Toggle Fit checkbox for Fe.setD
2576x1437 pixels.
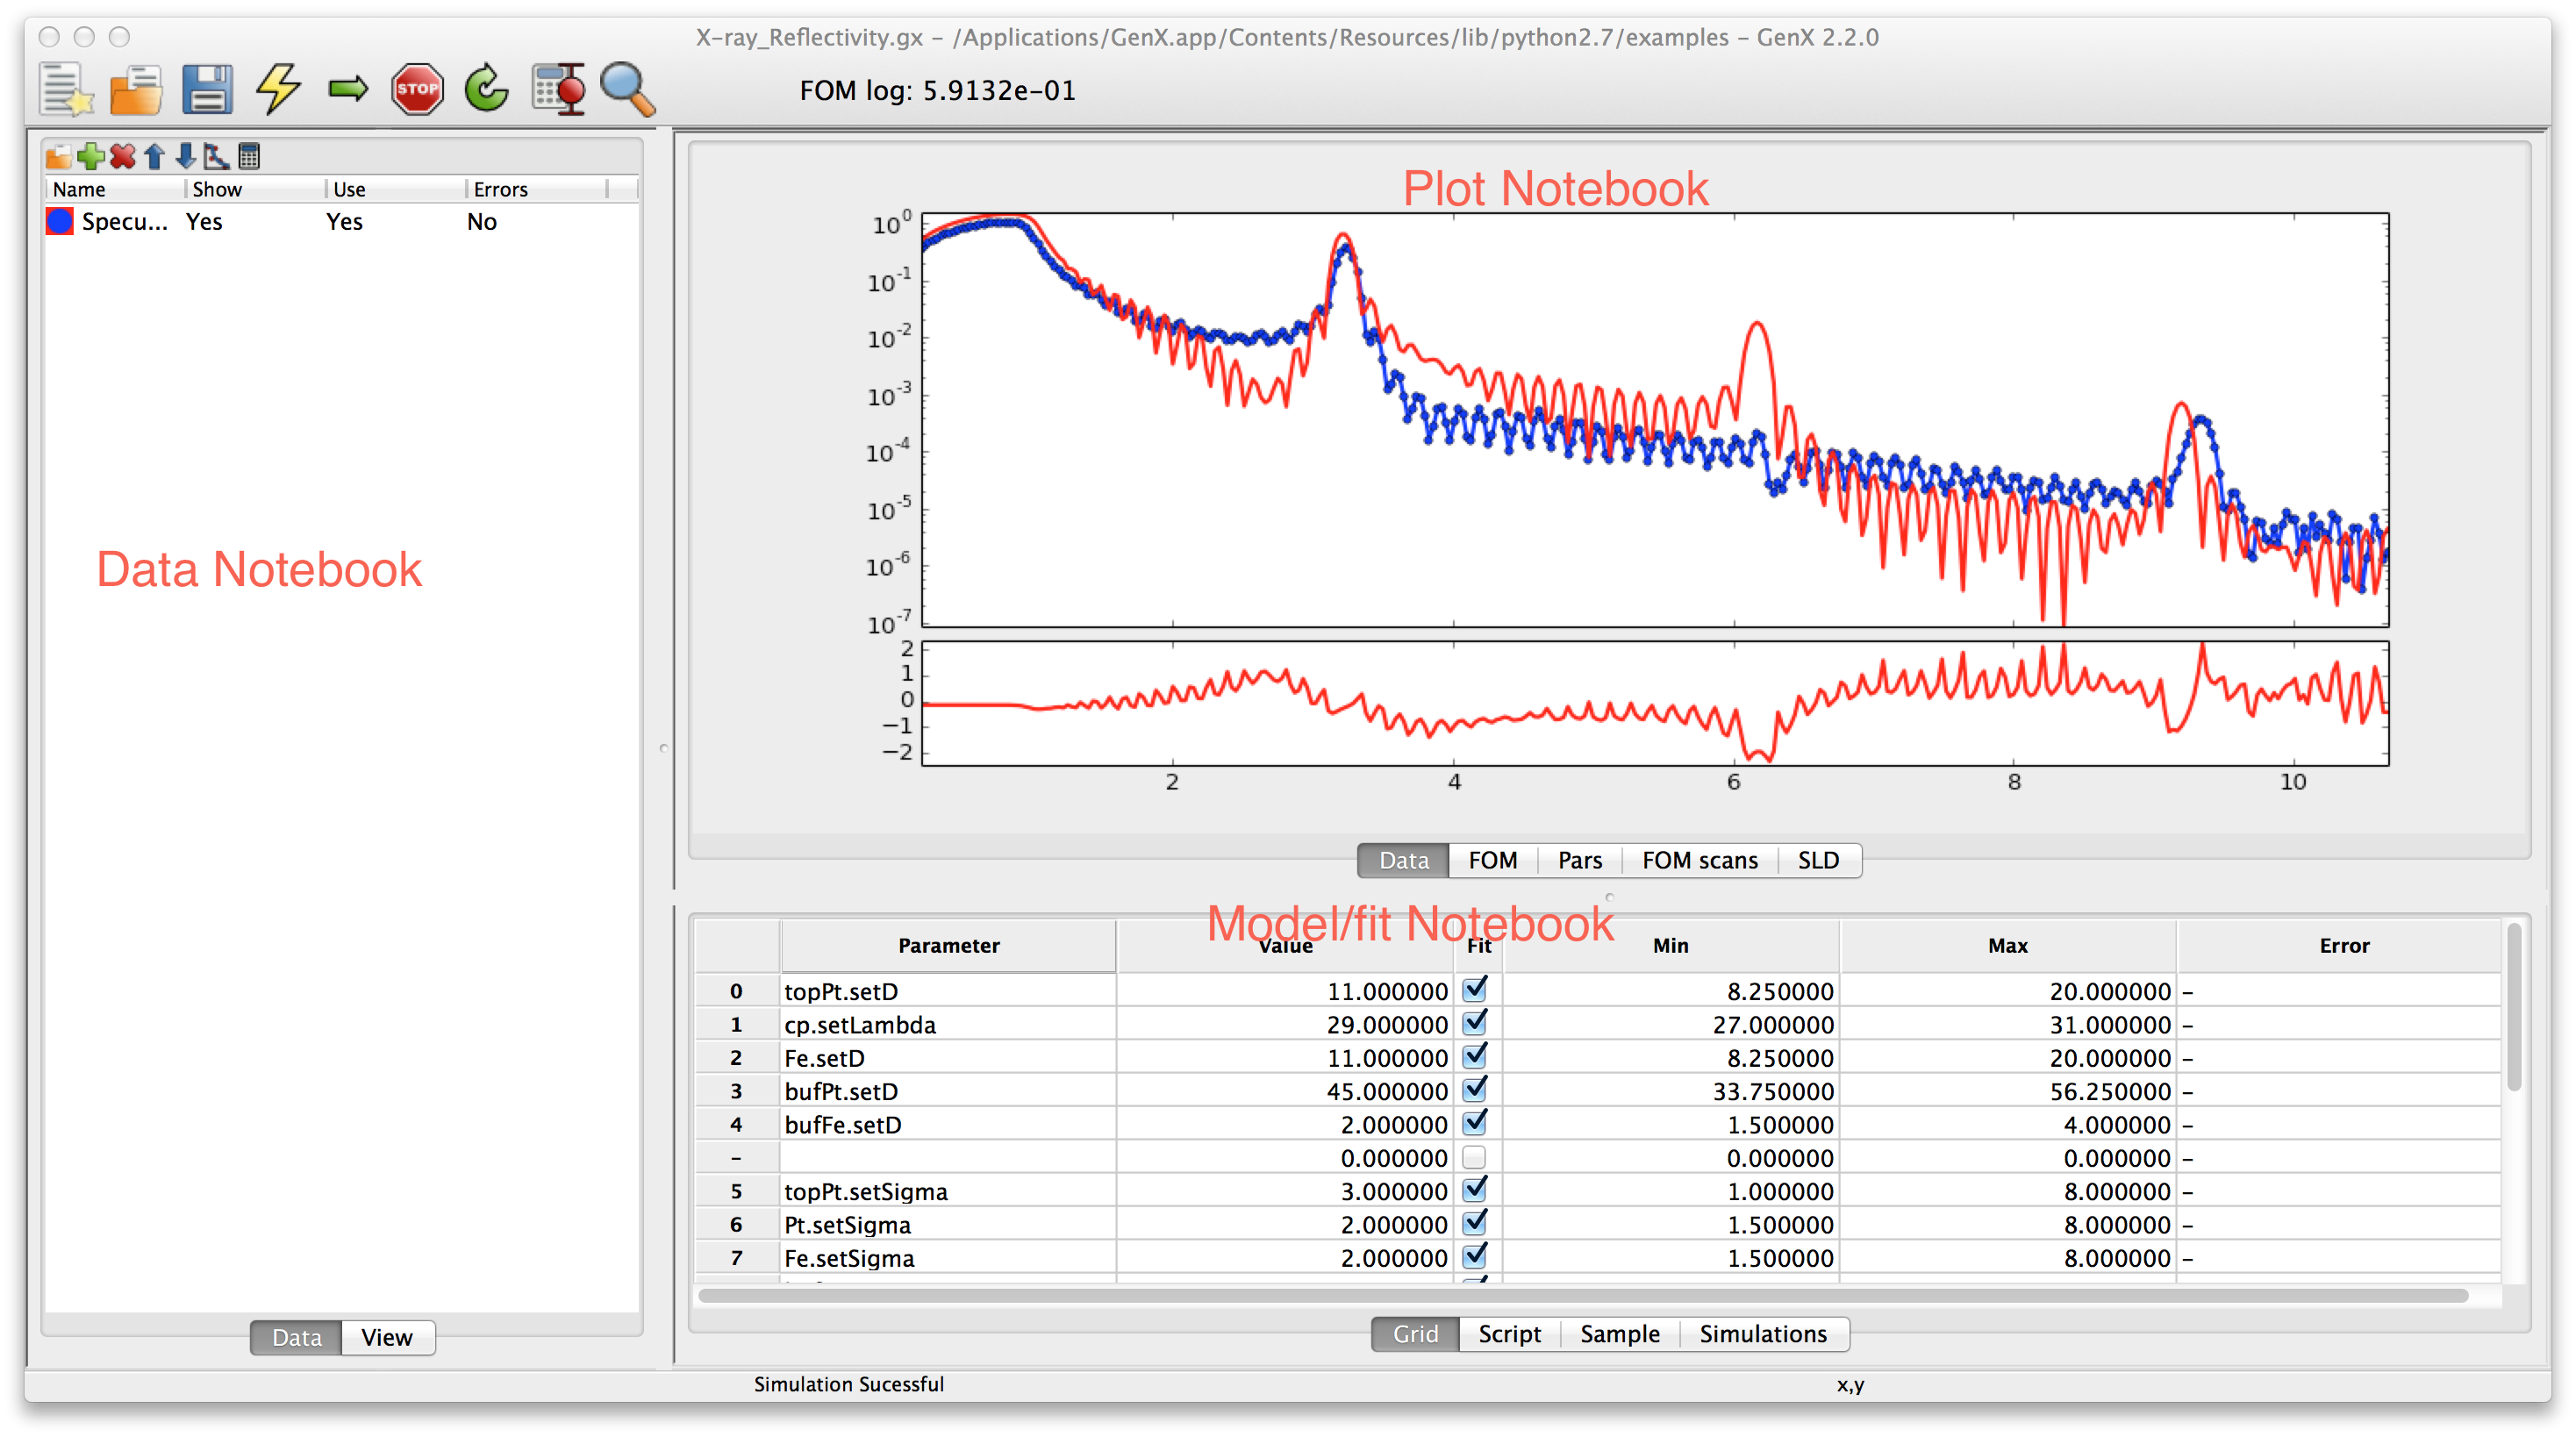click(1474, 1056)
